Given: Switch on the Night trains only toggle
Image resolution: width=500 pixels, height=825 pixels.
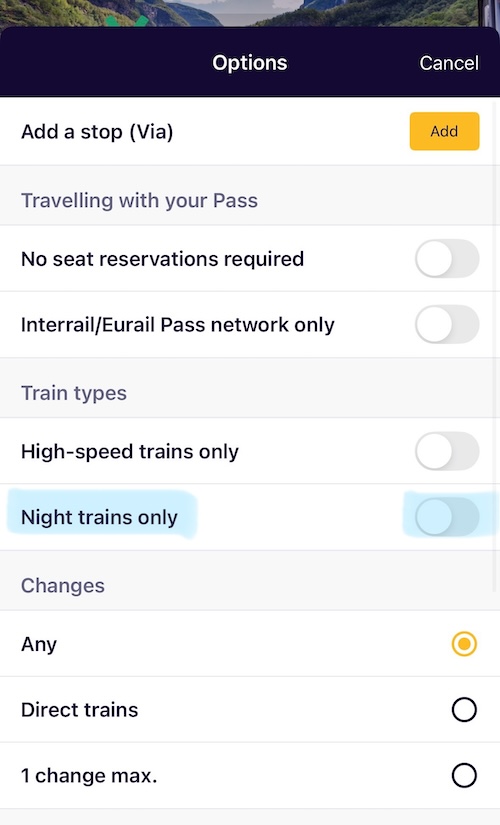Looking at the screenshot, I should [x=447, y=517].
